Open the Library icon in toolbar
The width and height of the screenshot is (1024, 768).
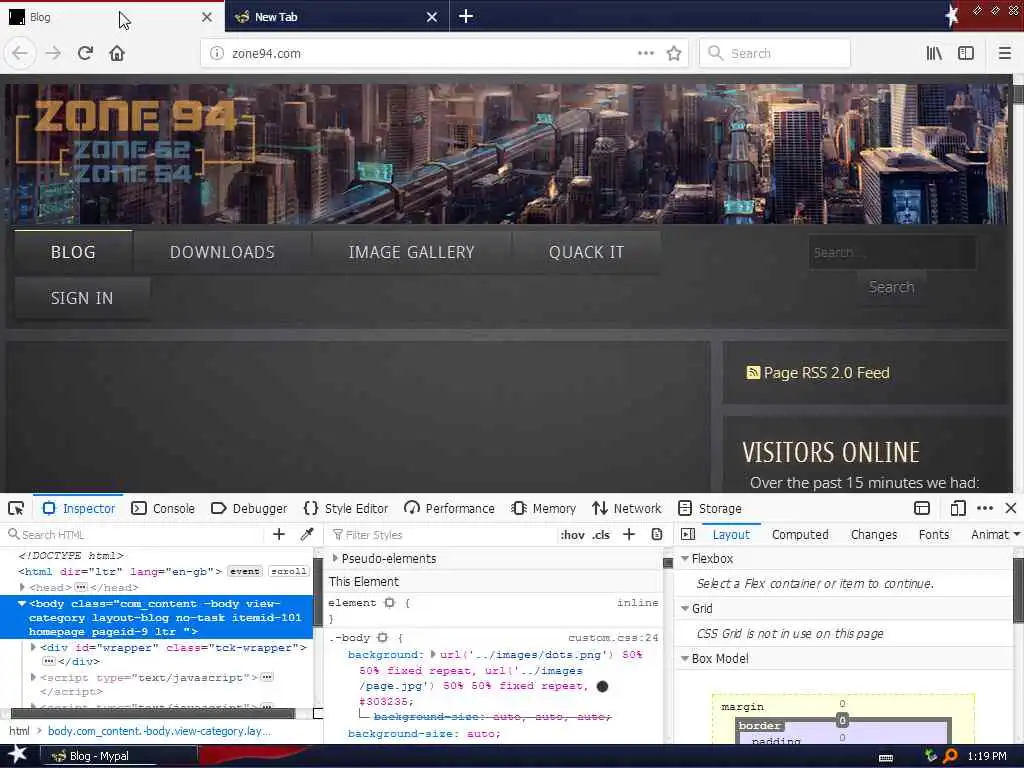[934, 53]
